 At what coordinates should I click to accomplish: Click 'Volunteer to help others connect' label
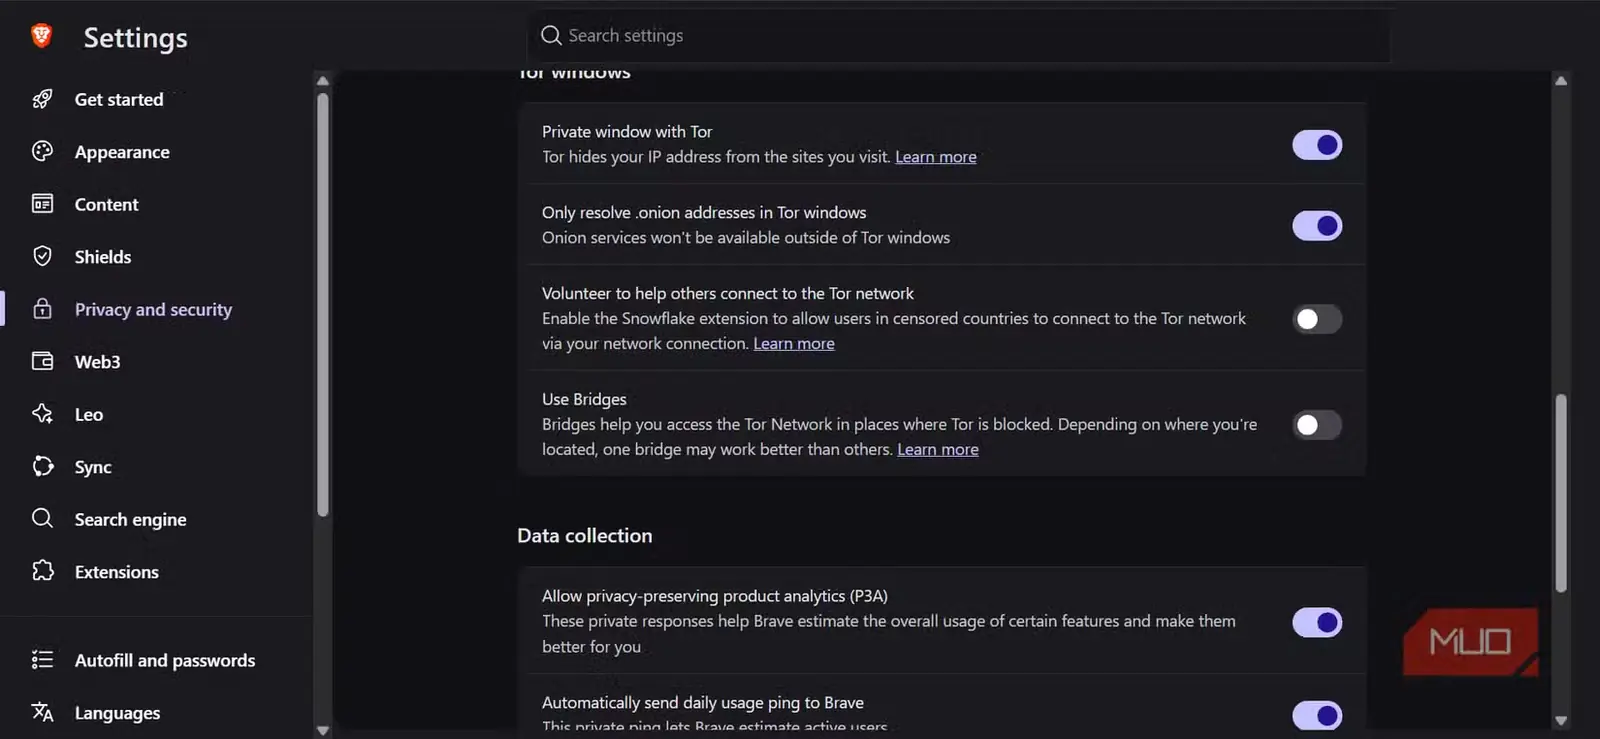pos(728,293)
